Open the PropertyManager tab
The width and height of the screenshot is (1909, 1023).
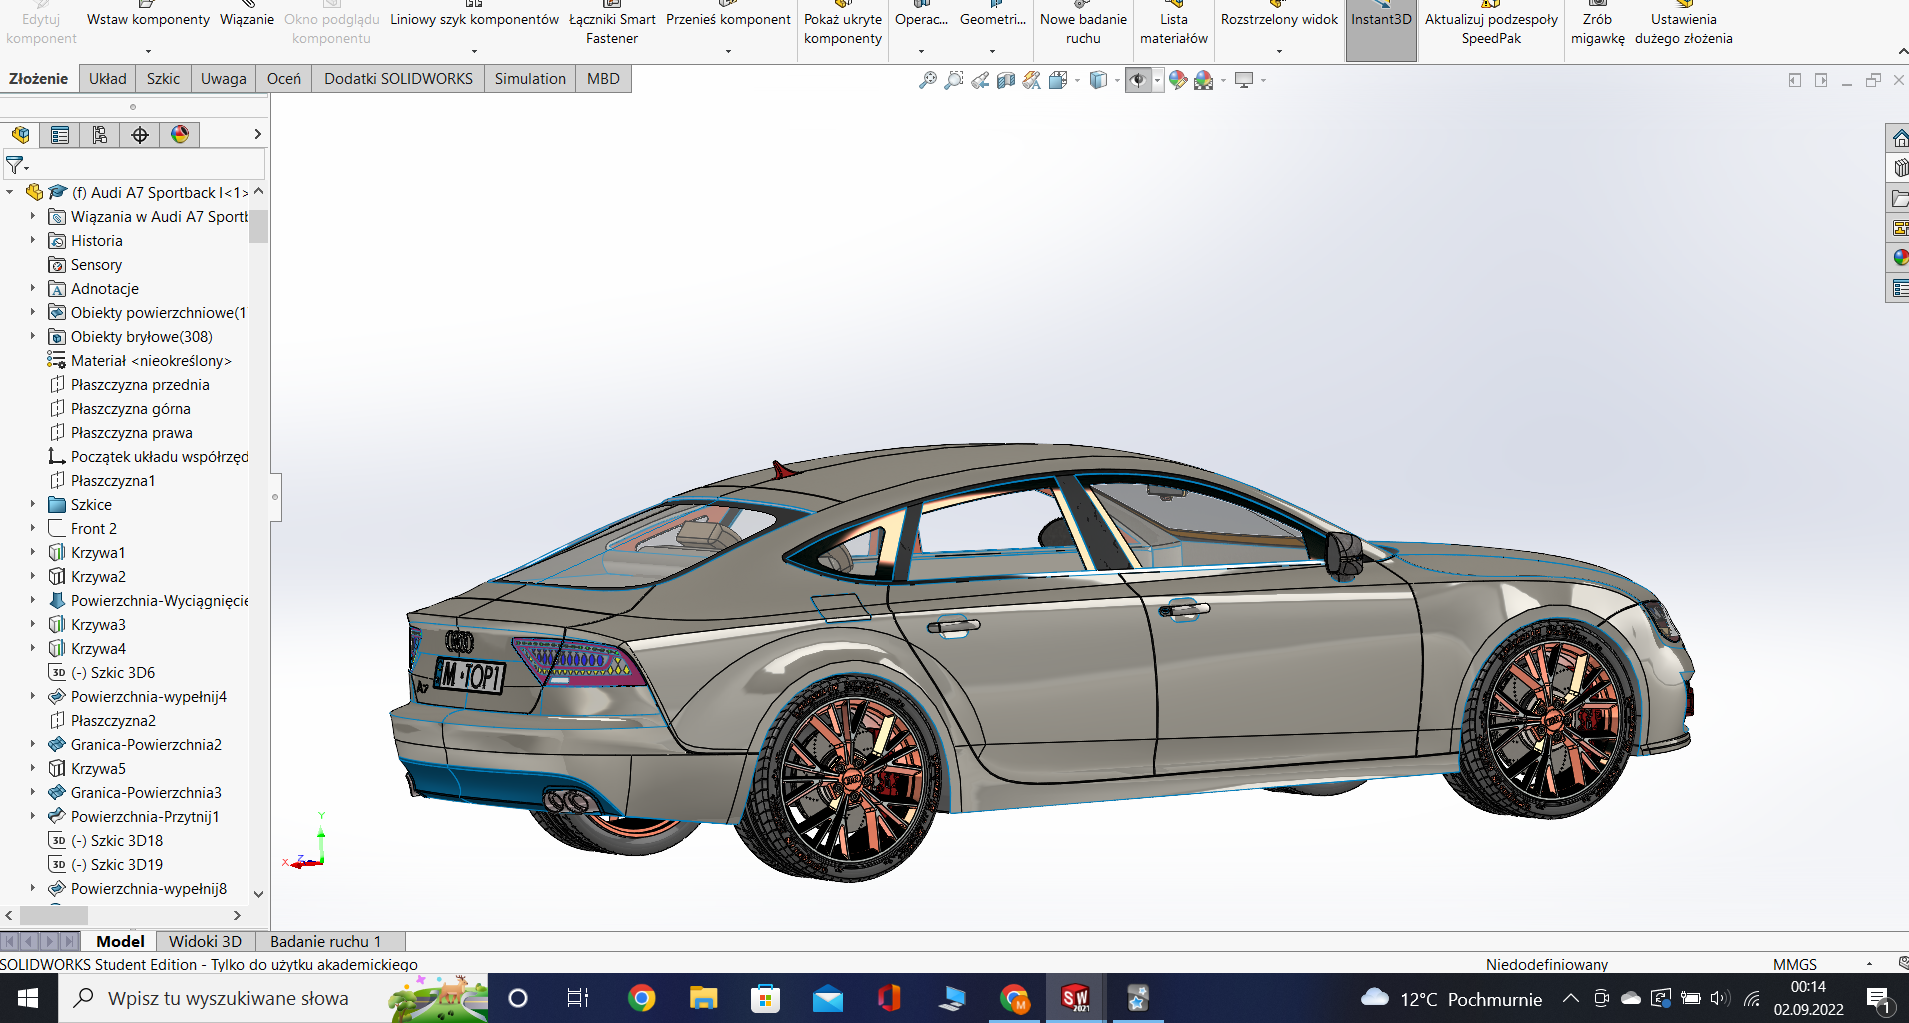tap(60, 134)
